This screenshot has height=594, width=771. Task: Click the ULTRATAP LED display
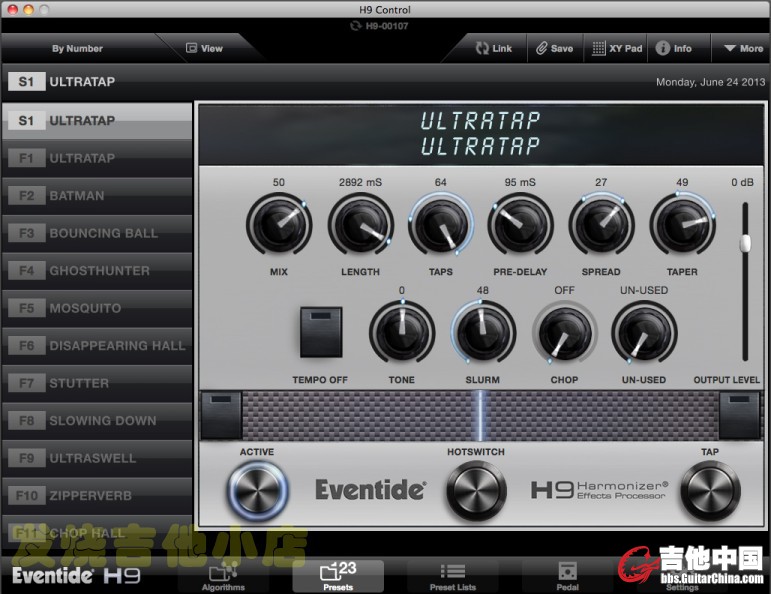click(480, 134)
